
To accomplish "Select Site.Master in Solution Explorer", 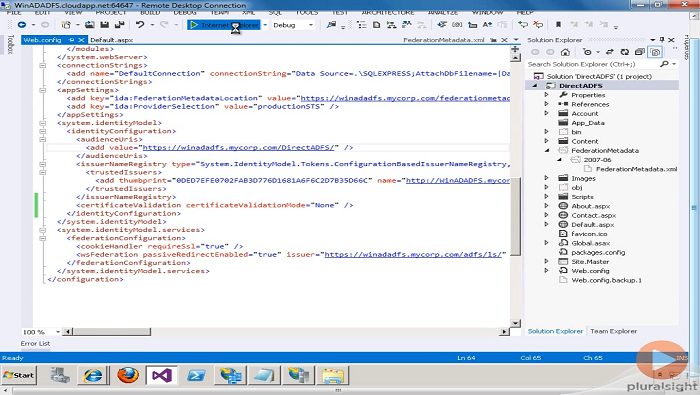I will point(590,262).
